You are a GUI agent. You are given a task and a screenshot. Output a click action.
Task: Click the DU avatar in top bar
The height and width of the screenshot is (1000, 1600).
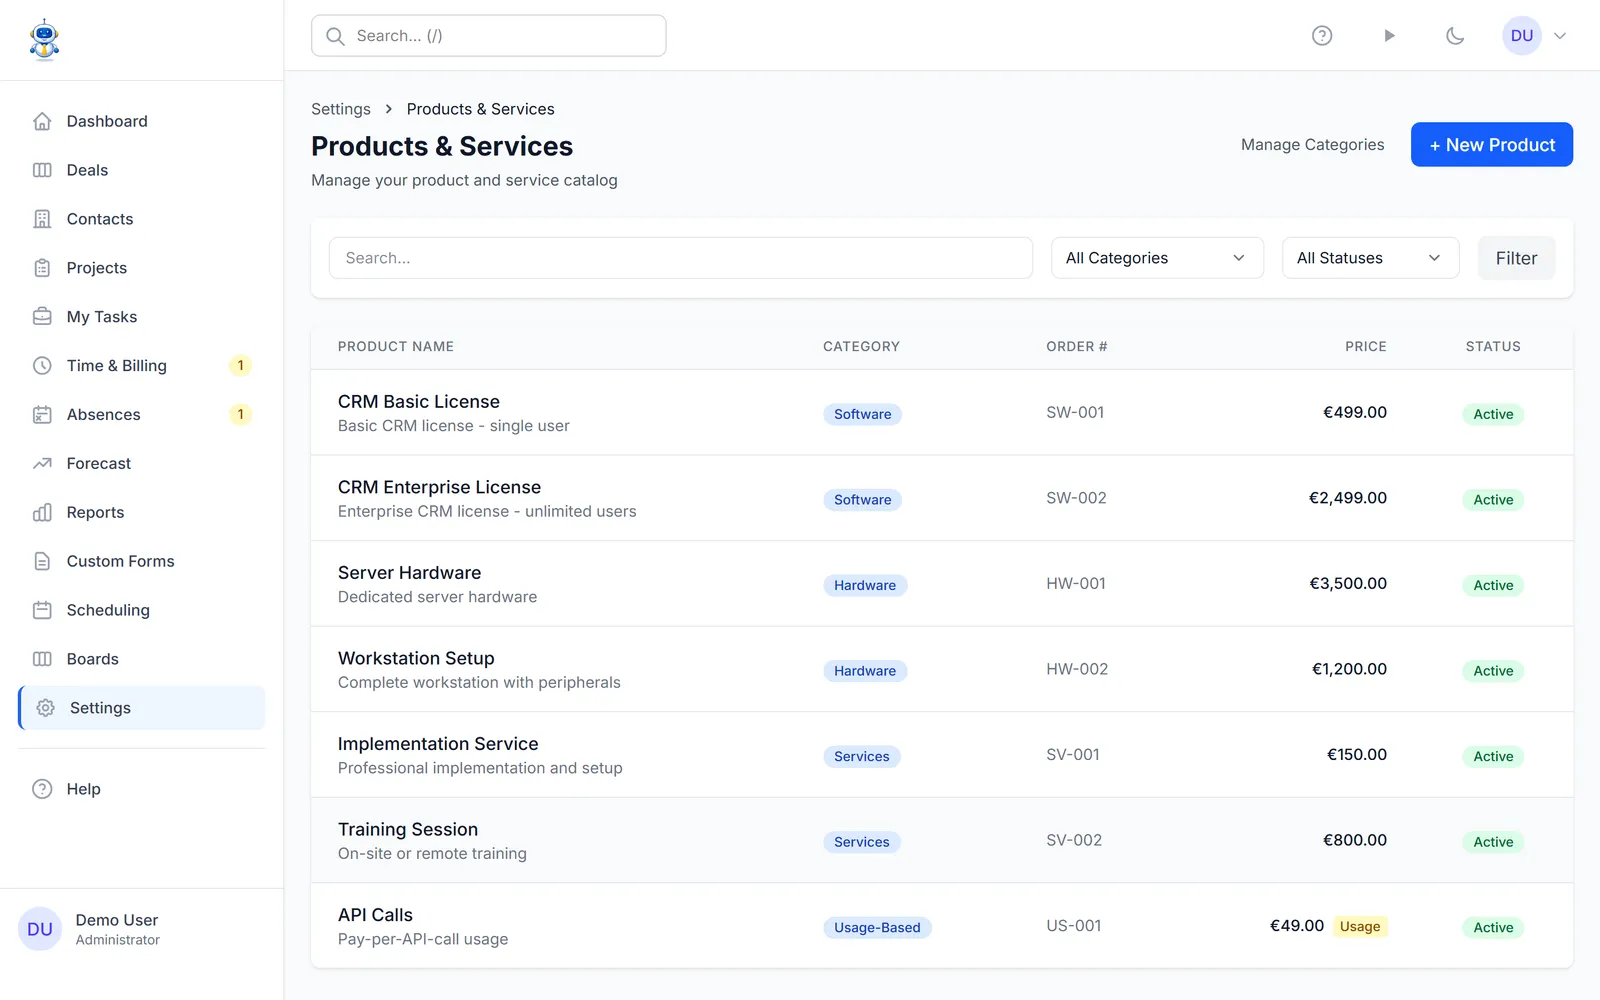1522,36
